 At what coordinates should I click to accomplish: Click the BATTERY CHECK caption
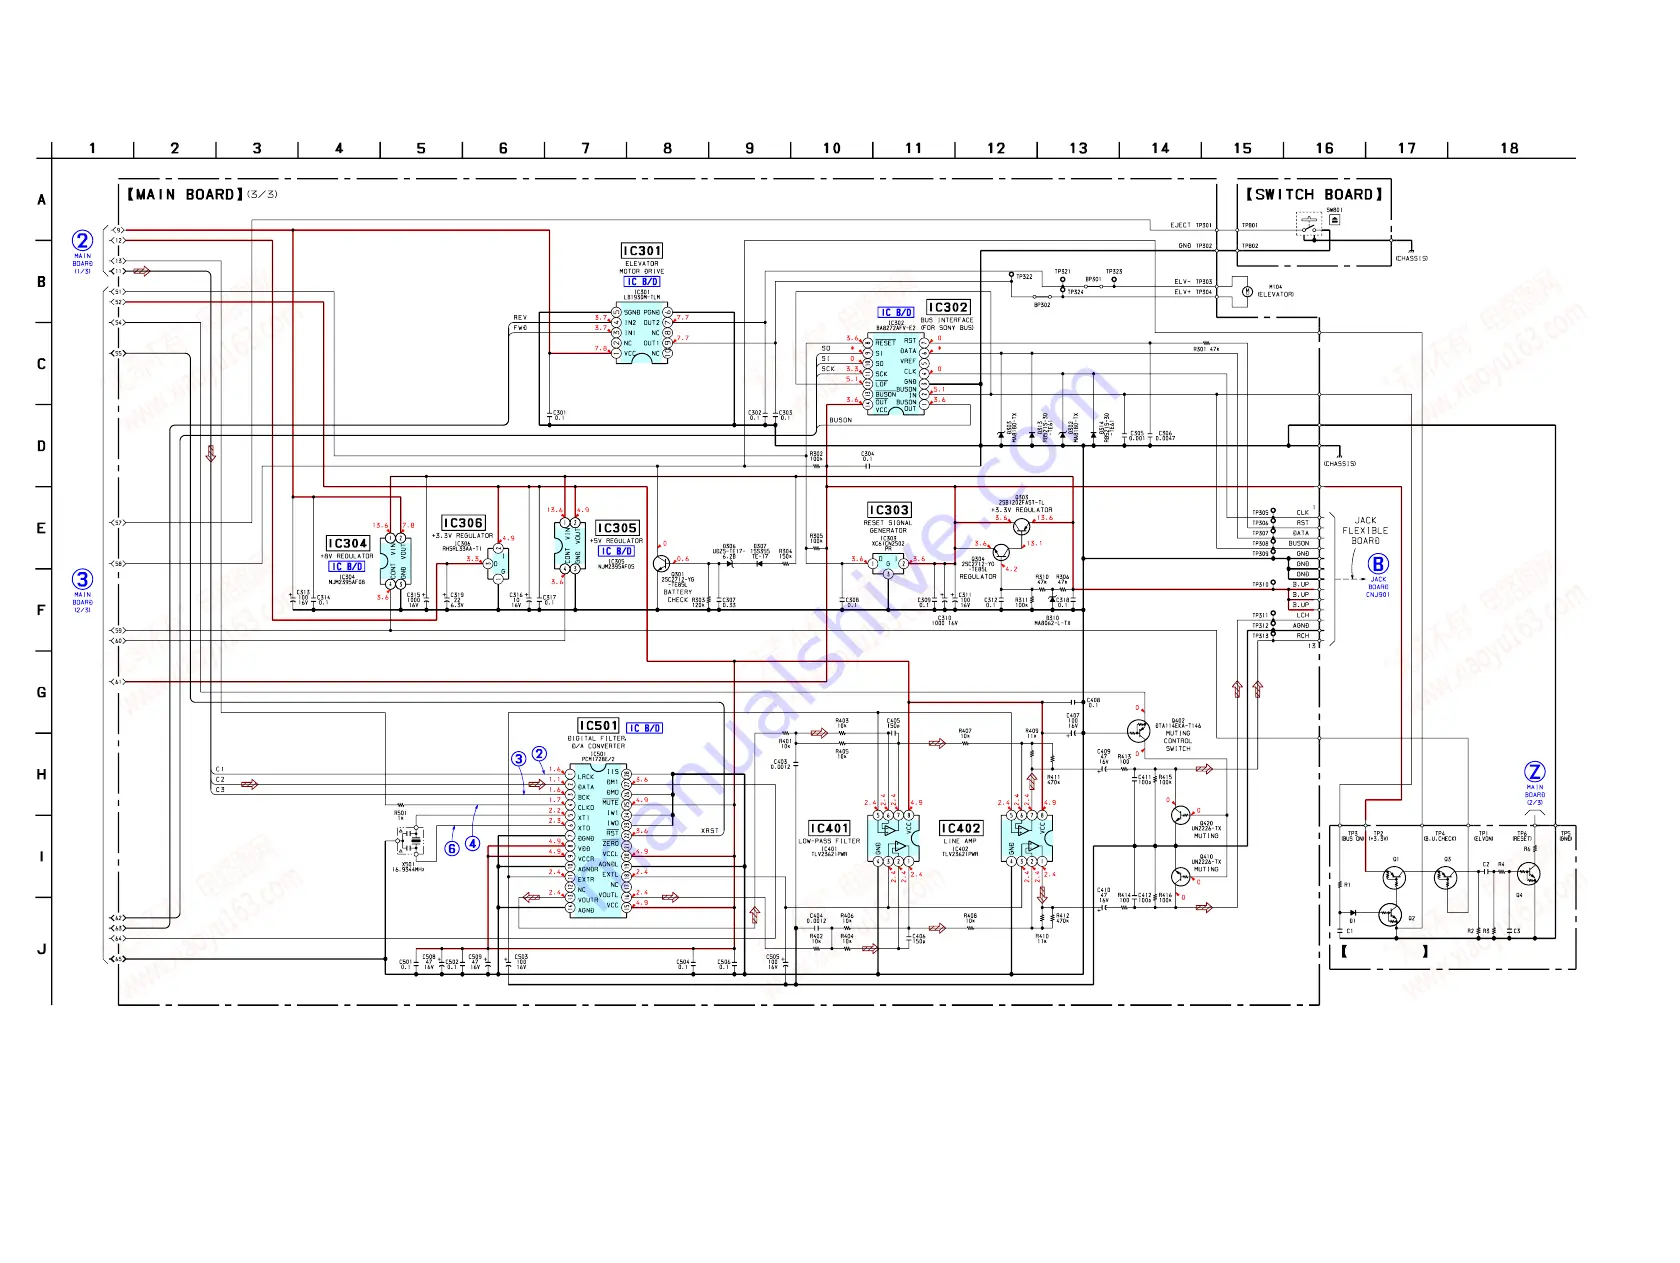click(x=678, y=596)
